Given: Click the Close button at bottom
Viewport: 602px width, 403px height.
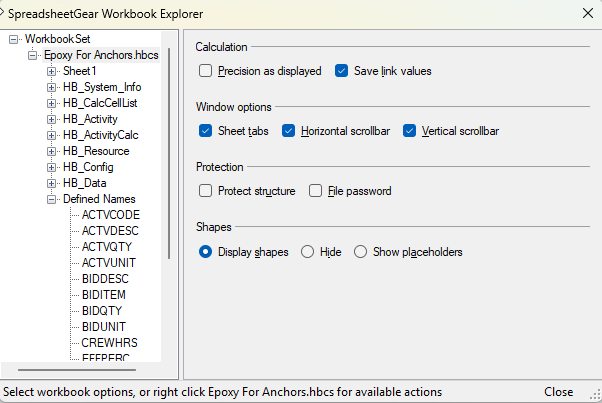Looking at the screenshot, I should (x=559, y=392).
